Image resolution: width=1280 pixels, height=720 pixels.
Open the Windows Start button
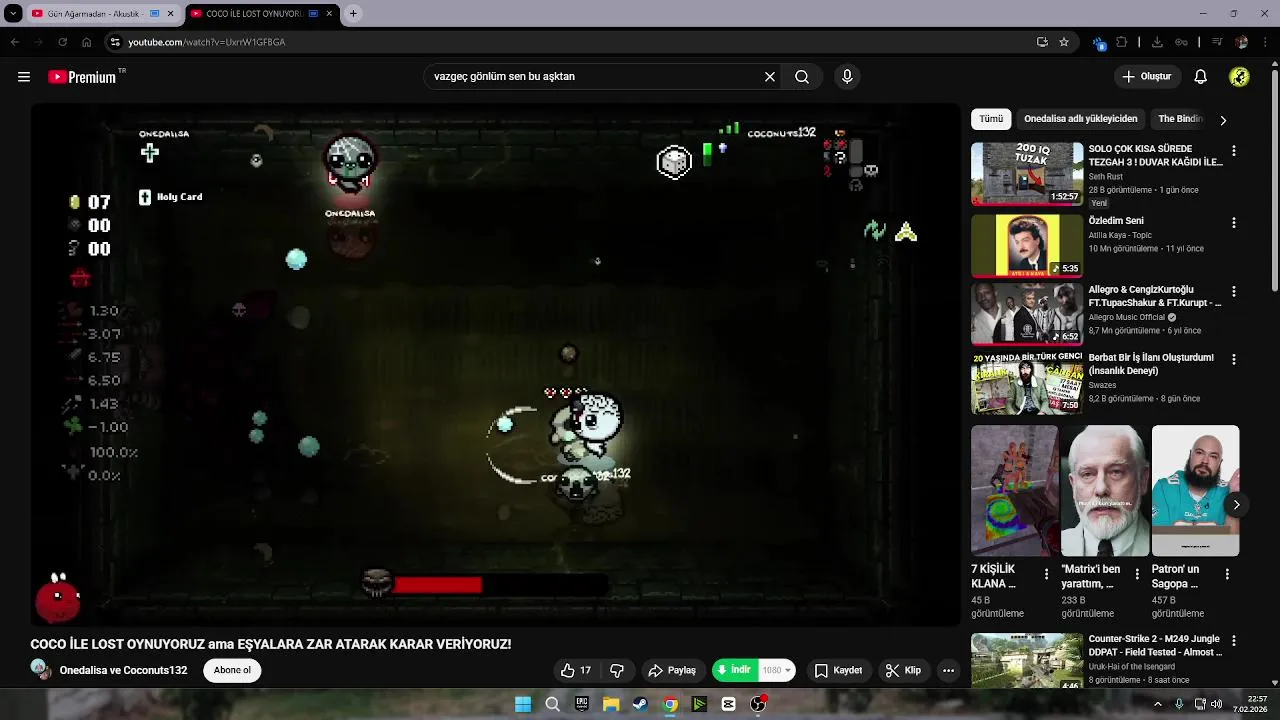coord(523,704)
